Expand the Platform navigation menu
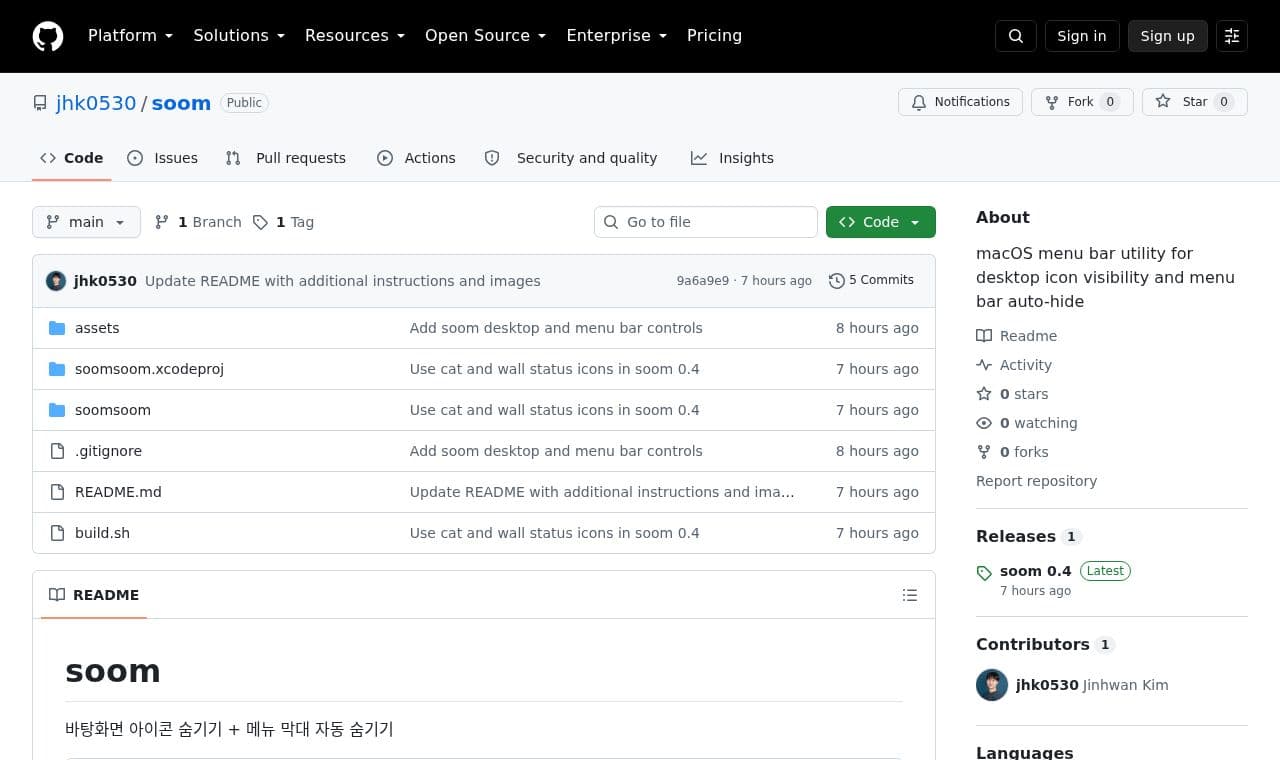Image resolution: width=1280 pixels, height=760 pixels. pos(130,36)
